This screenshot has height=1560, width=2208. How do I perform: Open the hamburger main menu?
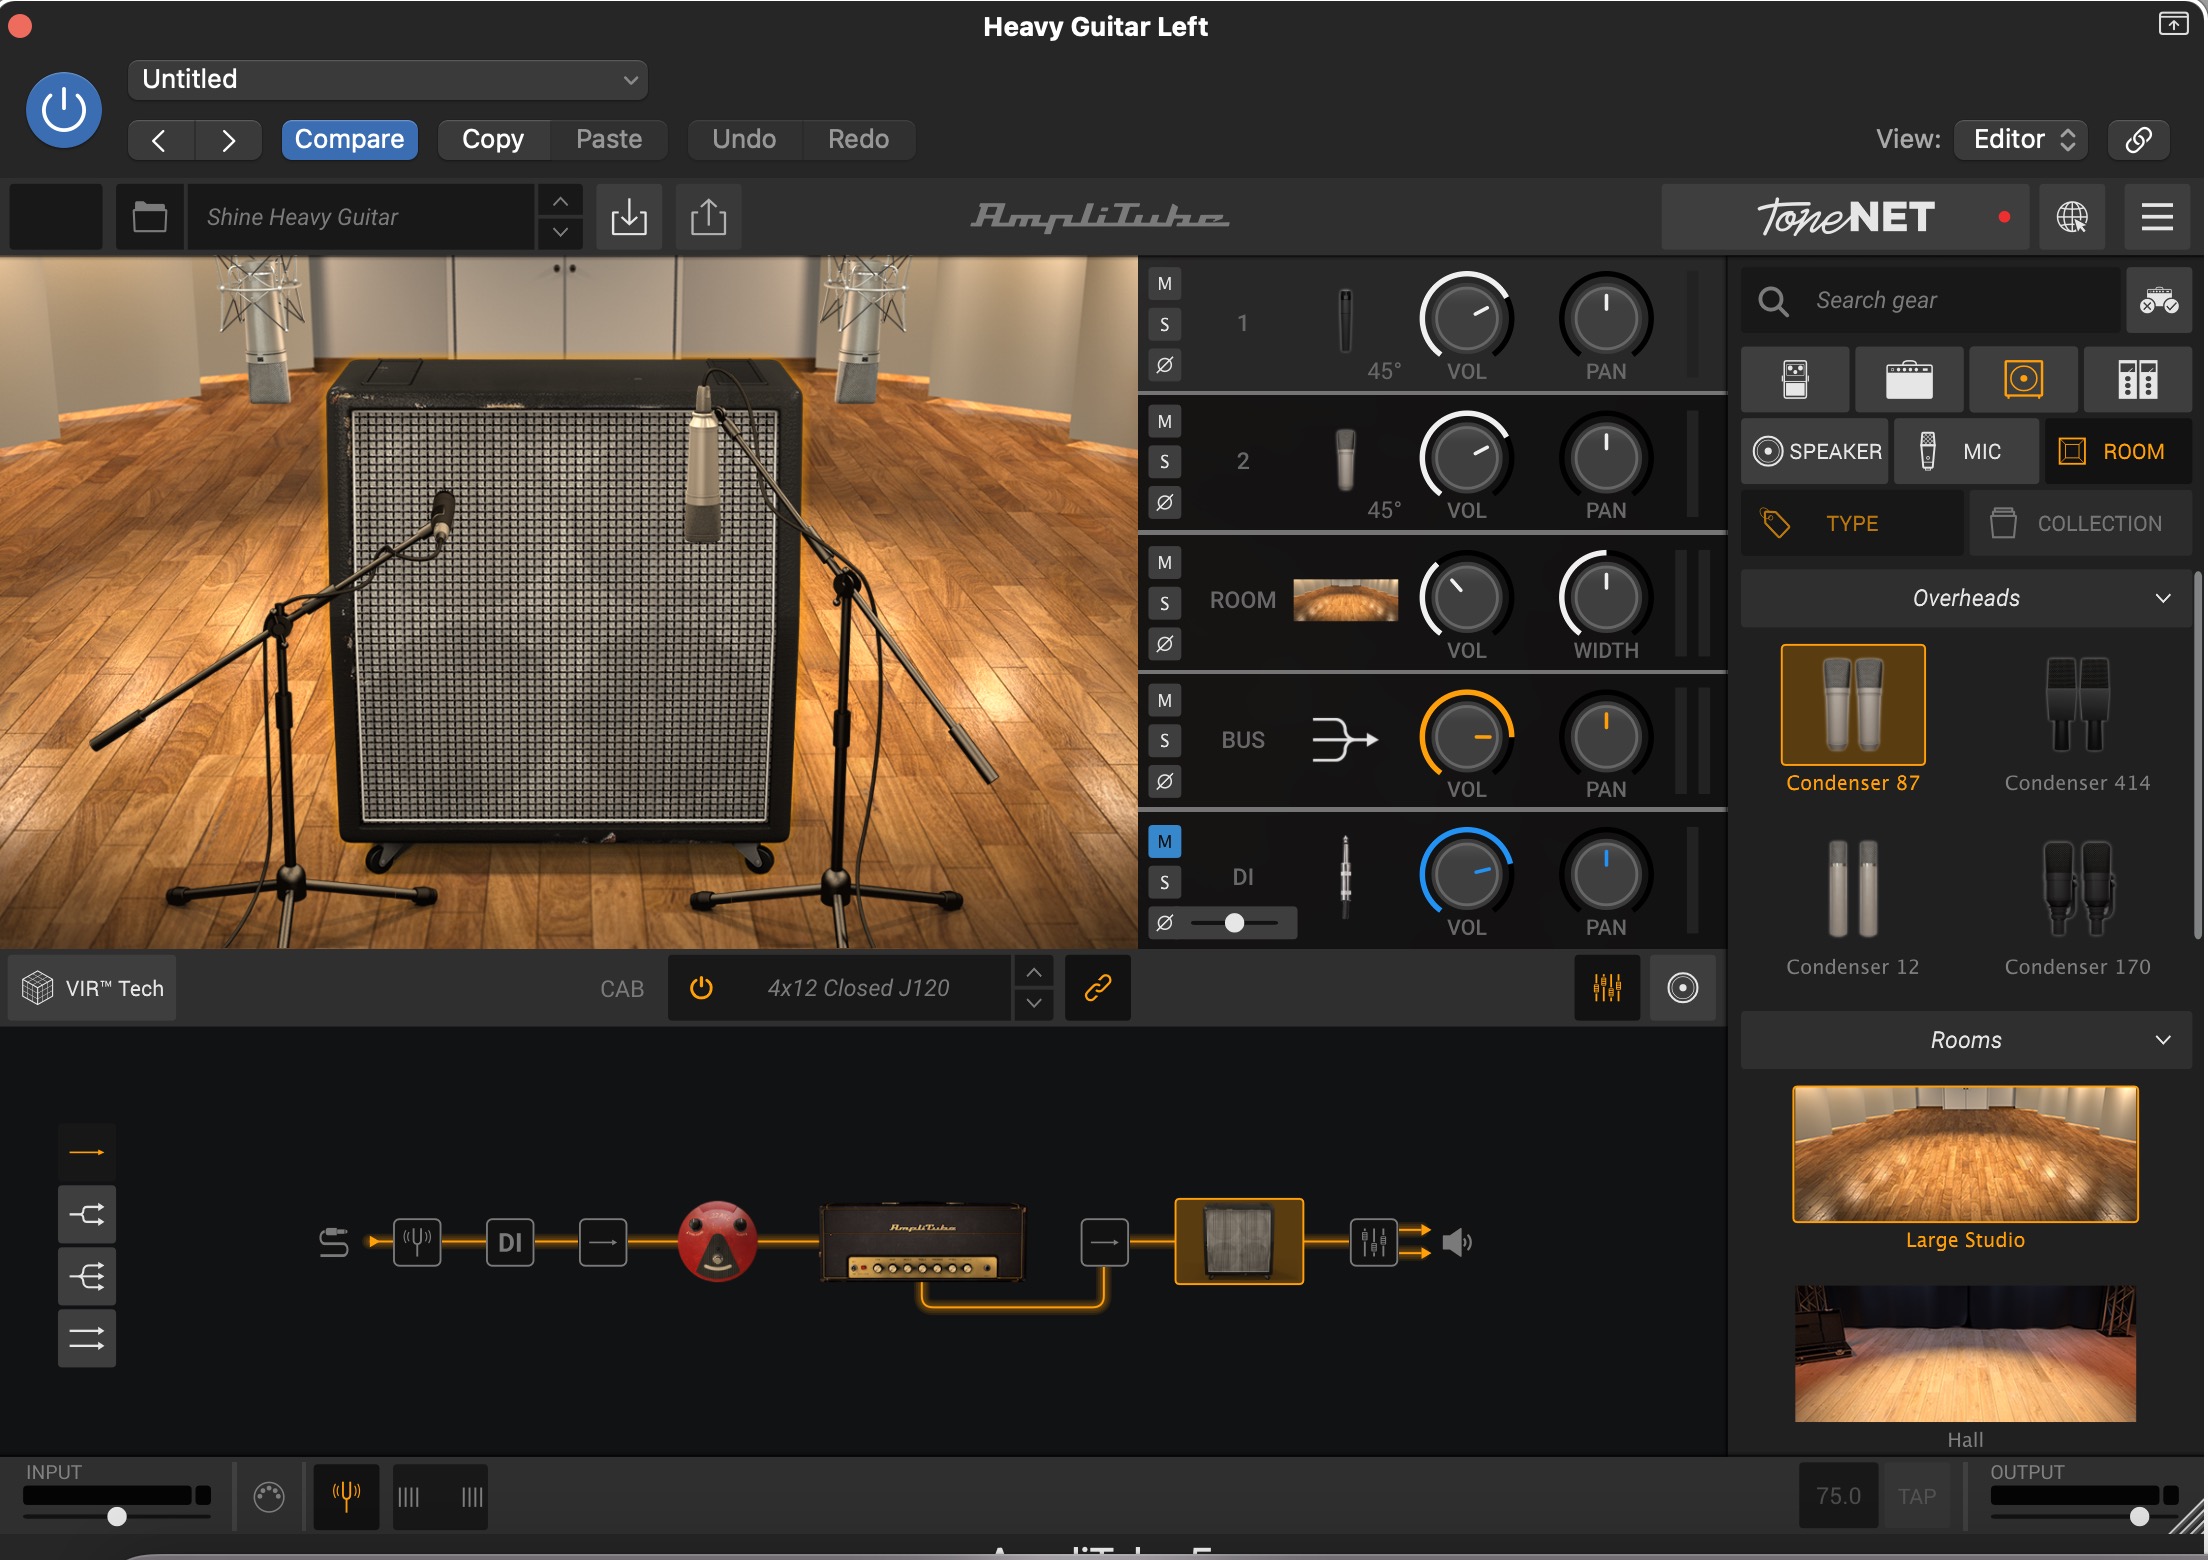(2157, 217)
